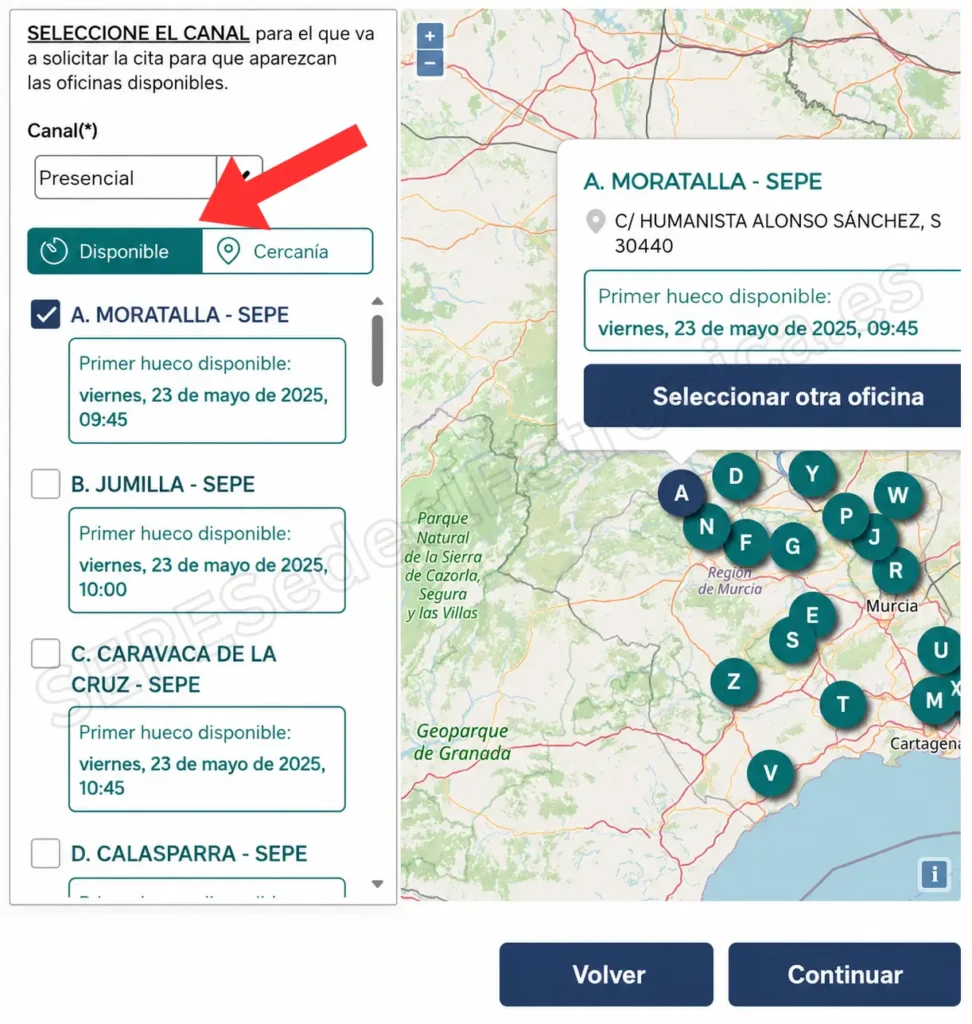Check the B. JUMILLA - SEPE checkbox

pos(46,484)
